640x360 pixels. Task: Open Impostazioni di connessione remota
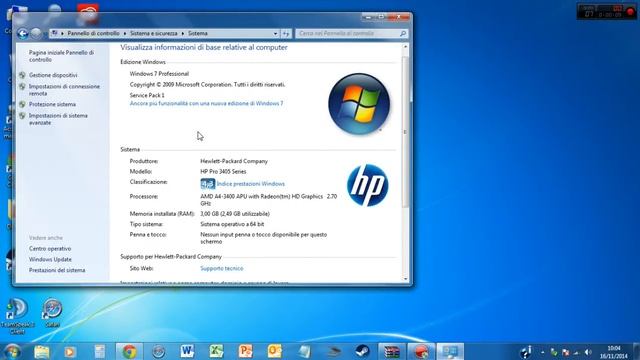pos(64,90)
